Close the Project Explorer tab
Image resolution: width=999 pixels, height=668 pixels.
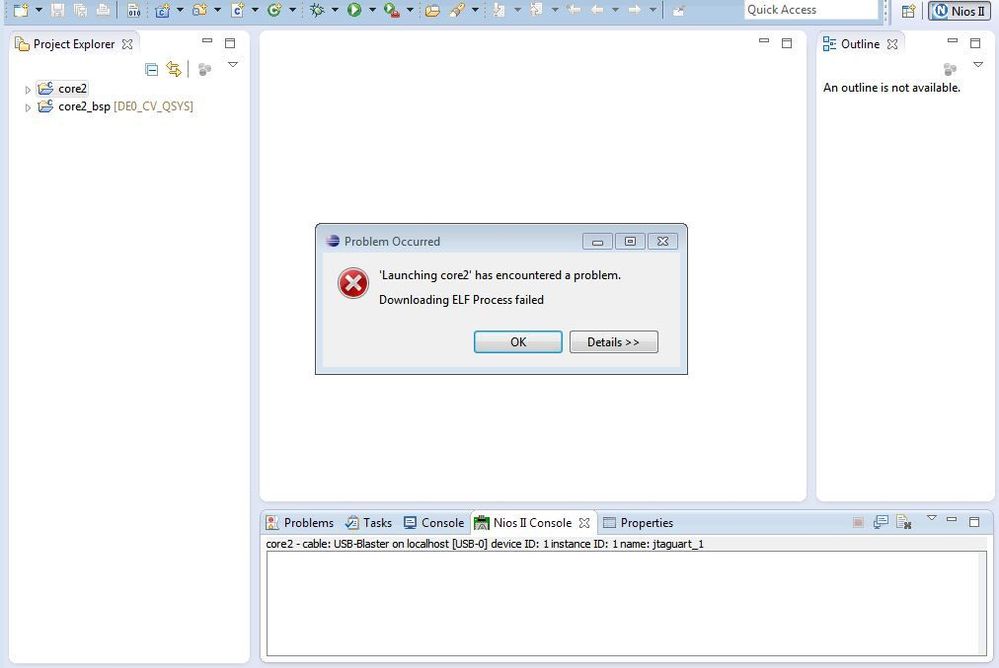(x=127, y=44)
